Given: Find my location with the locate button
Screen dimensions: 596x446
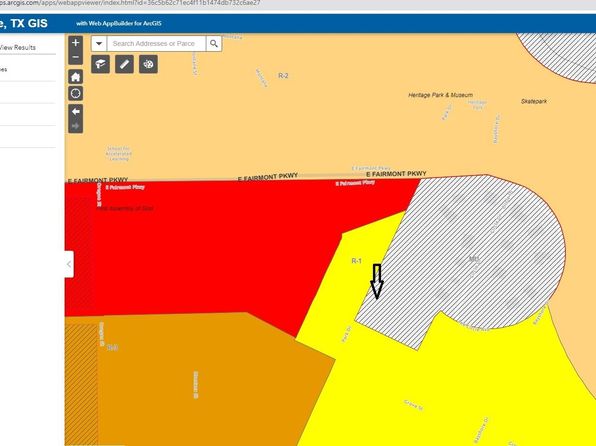Looking at the screenshot, I should coord(75,93).
